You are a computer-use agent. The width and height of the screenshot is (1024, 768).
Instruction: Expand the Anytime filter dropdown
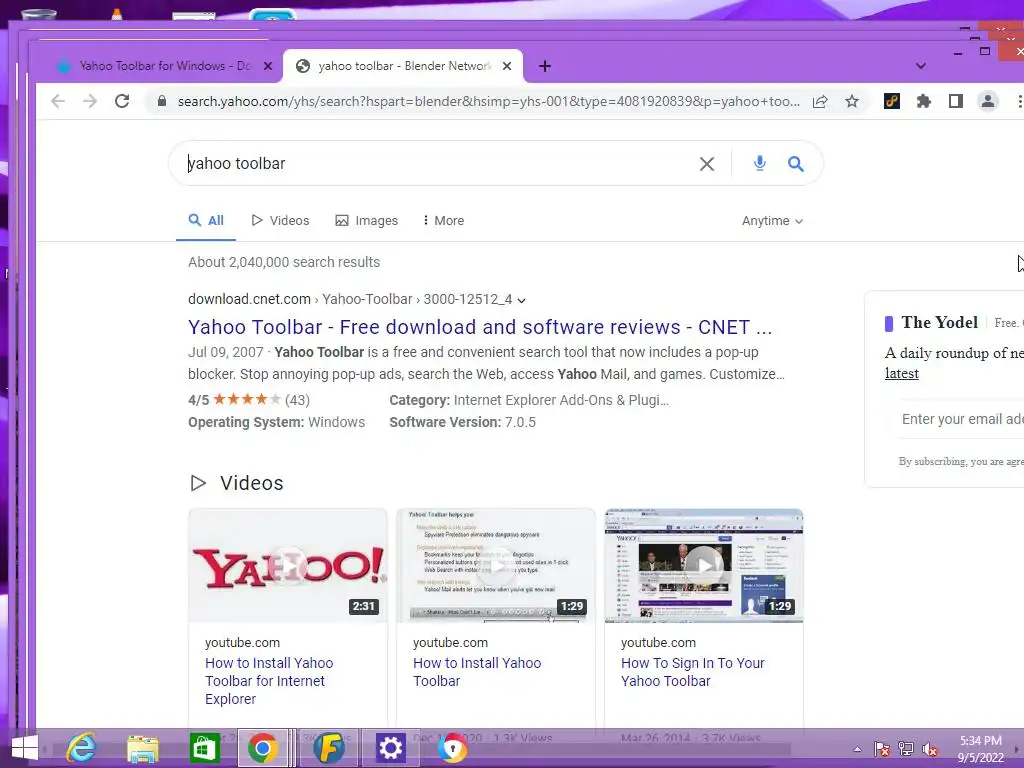click(772, 221)
